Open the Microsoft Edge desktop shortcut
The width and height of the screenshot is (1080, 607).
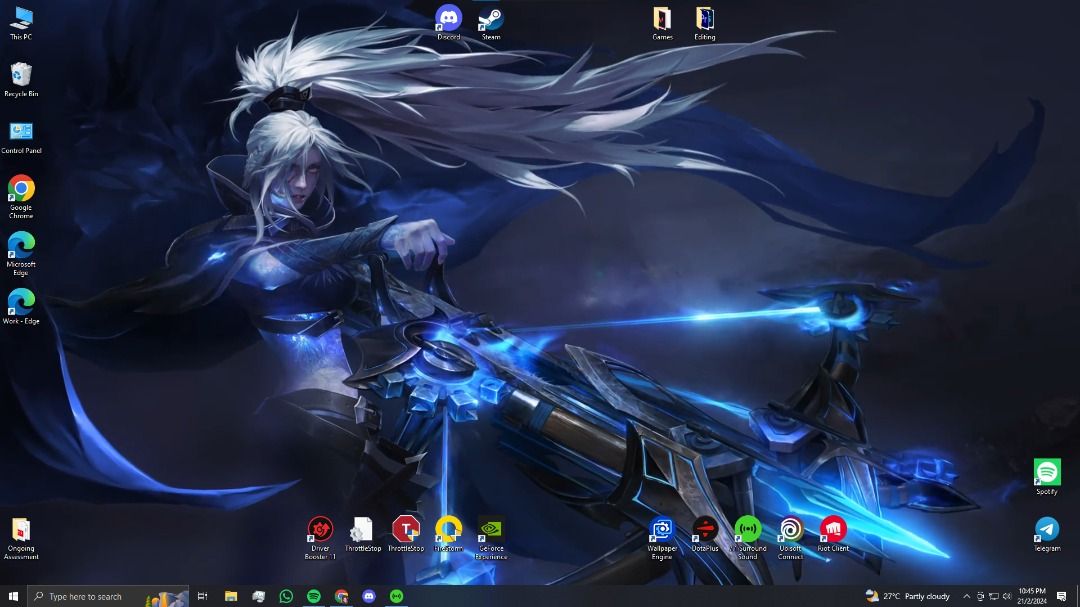[x=21, y=254]
